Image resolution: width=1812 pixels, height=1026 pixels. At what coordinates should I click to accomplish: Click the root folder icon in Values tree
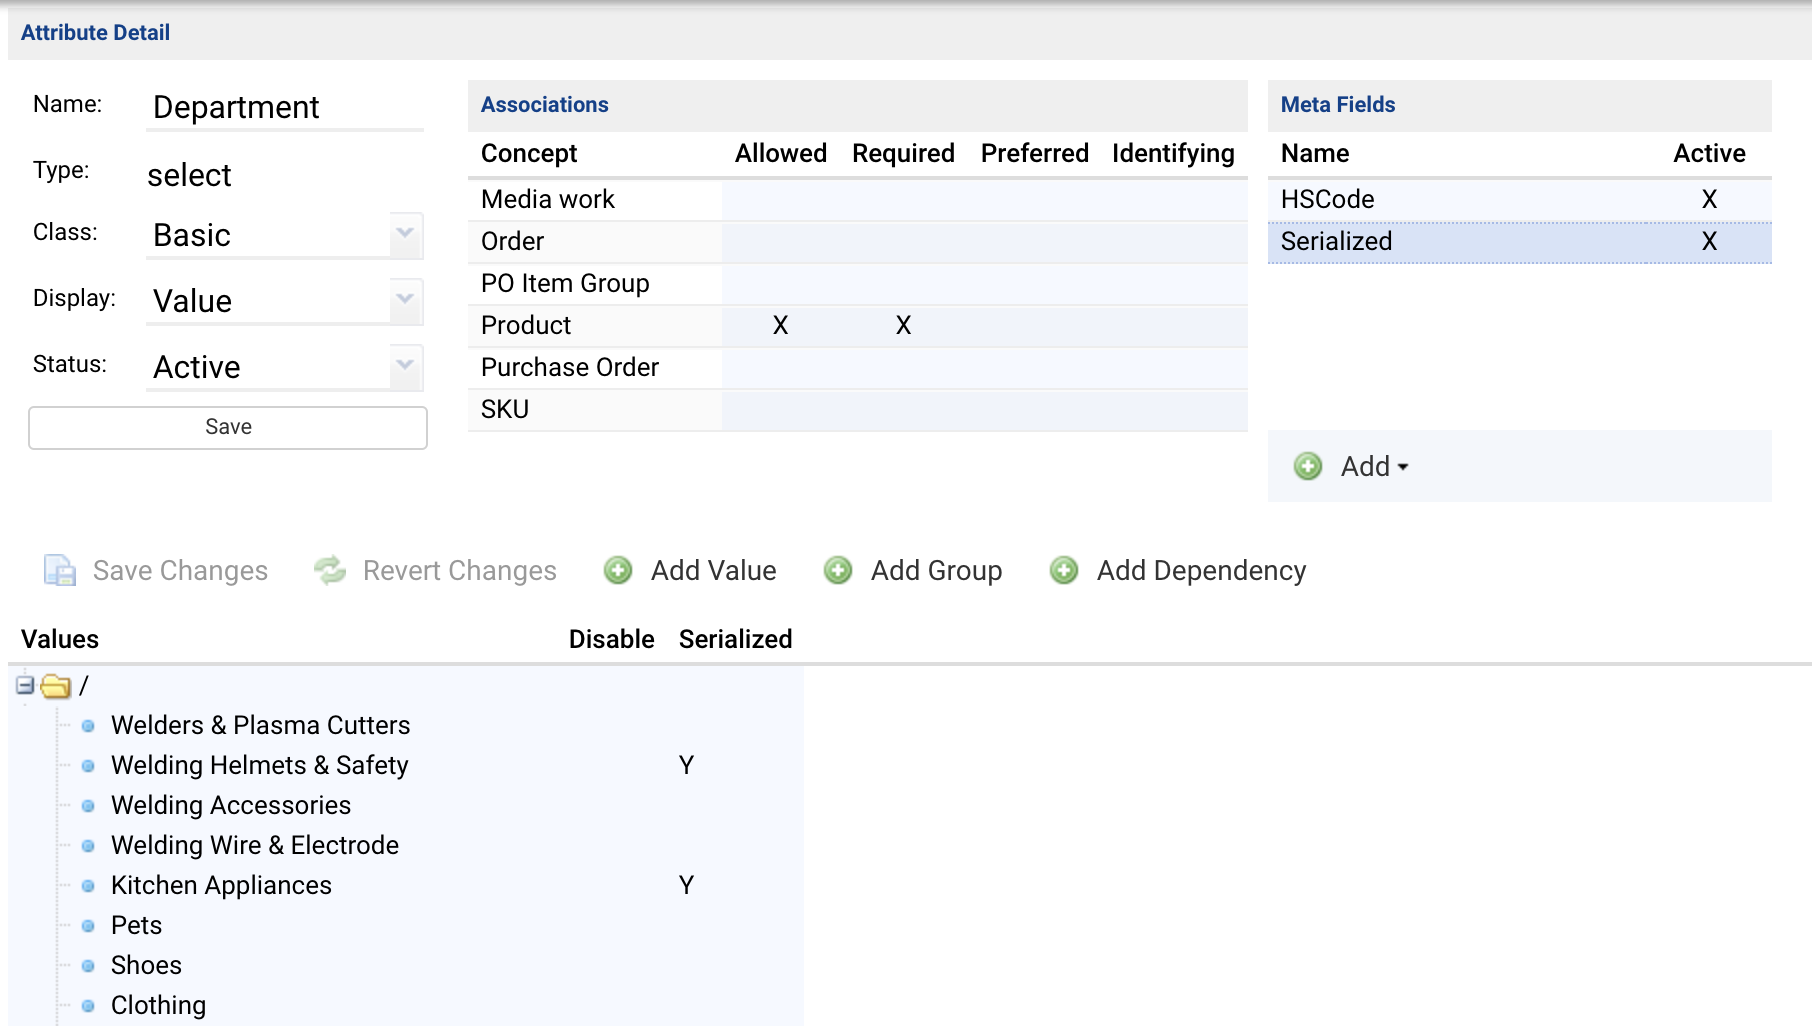point(56,686)
